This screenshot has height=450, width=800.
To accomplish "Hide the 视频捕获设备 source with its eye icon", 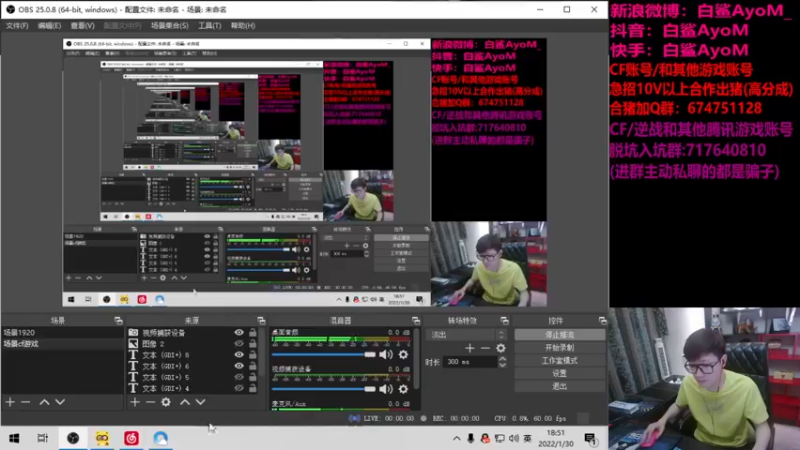I will (239, 333).
